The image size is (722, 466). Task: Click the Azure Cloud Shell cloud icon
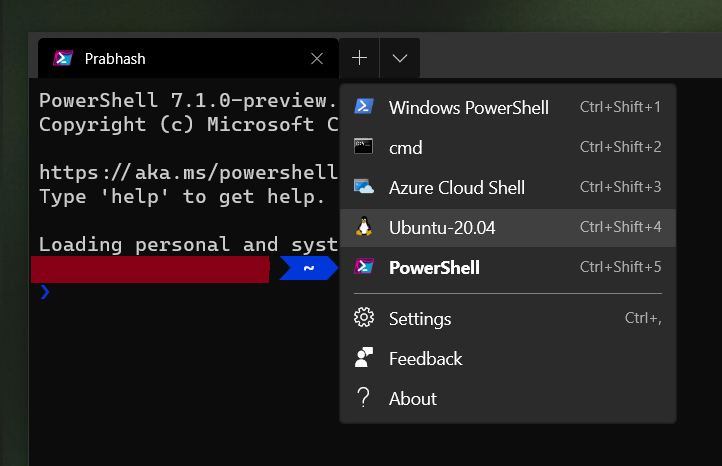364,186
